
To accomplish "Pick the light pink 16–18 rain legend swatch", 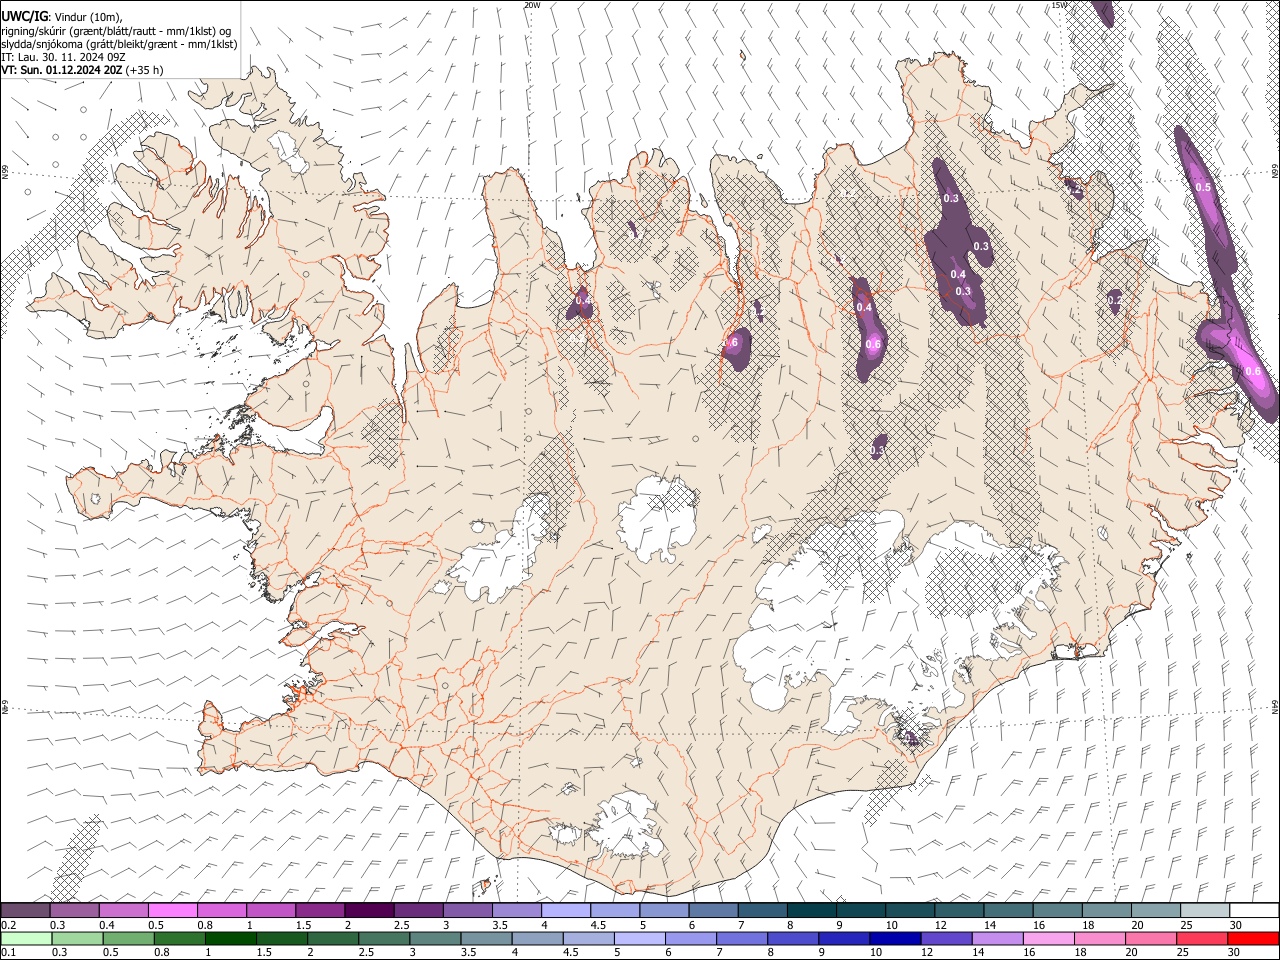I will (1049, 938).
